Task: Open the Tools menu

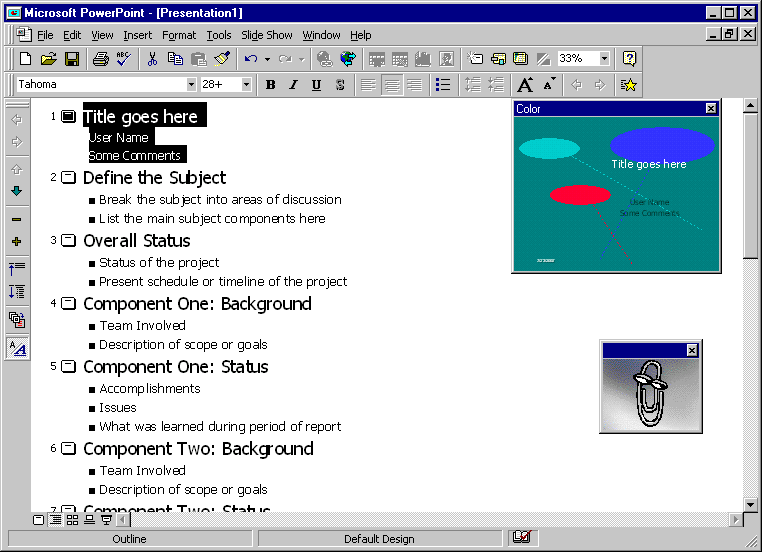Action: click(219, 35)
